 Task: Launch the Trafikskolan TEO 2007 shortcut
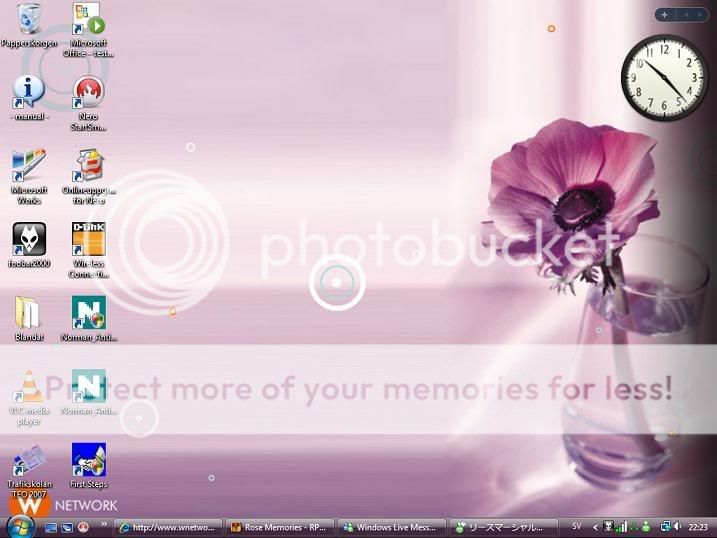tap(29, 461)
